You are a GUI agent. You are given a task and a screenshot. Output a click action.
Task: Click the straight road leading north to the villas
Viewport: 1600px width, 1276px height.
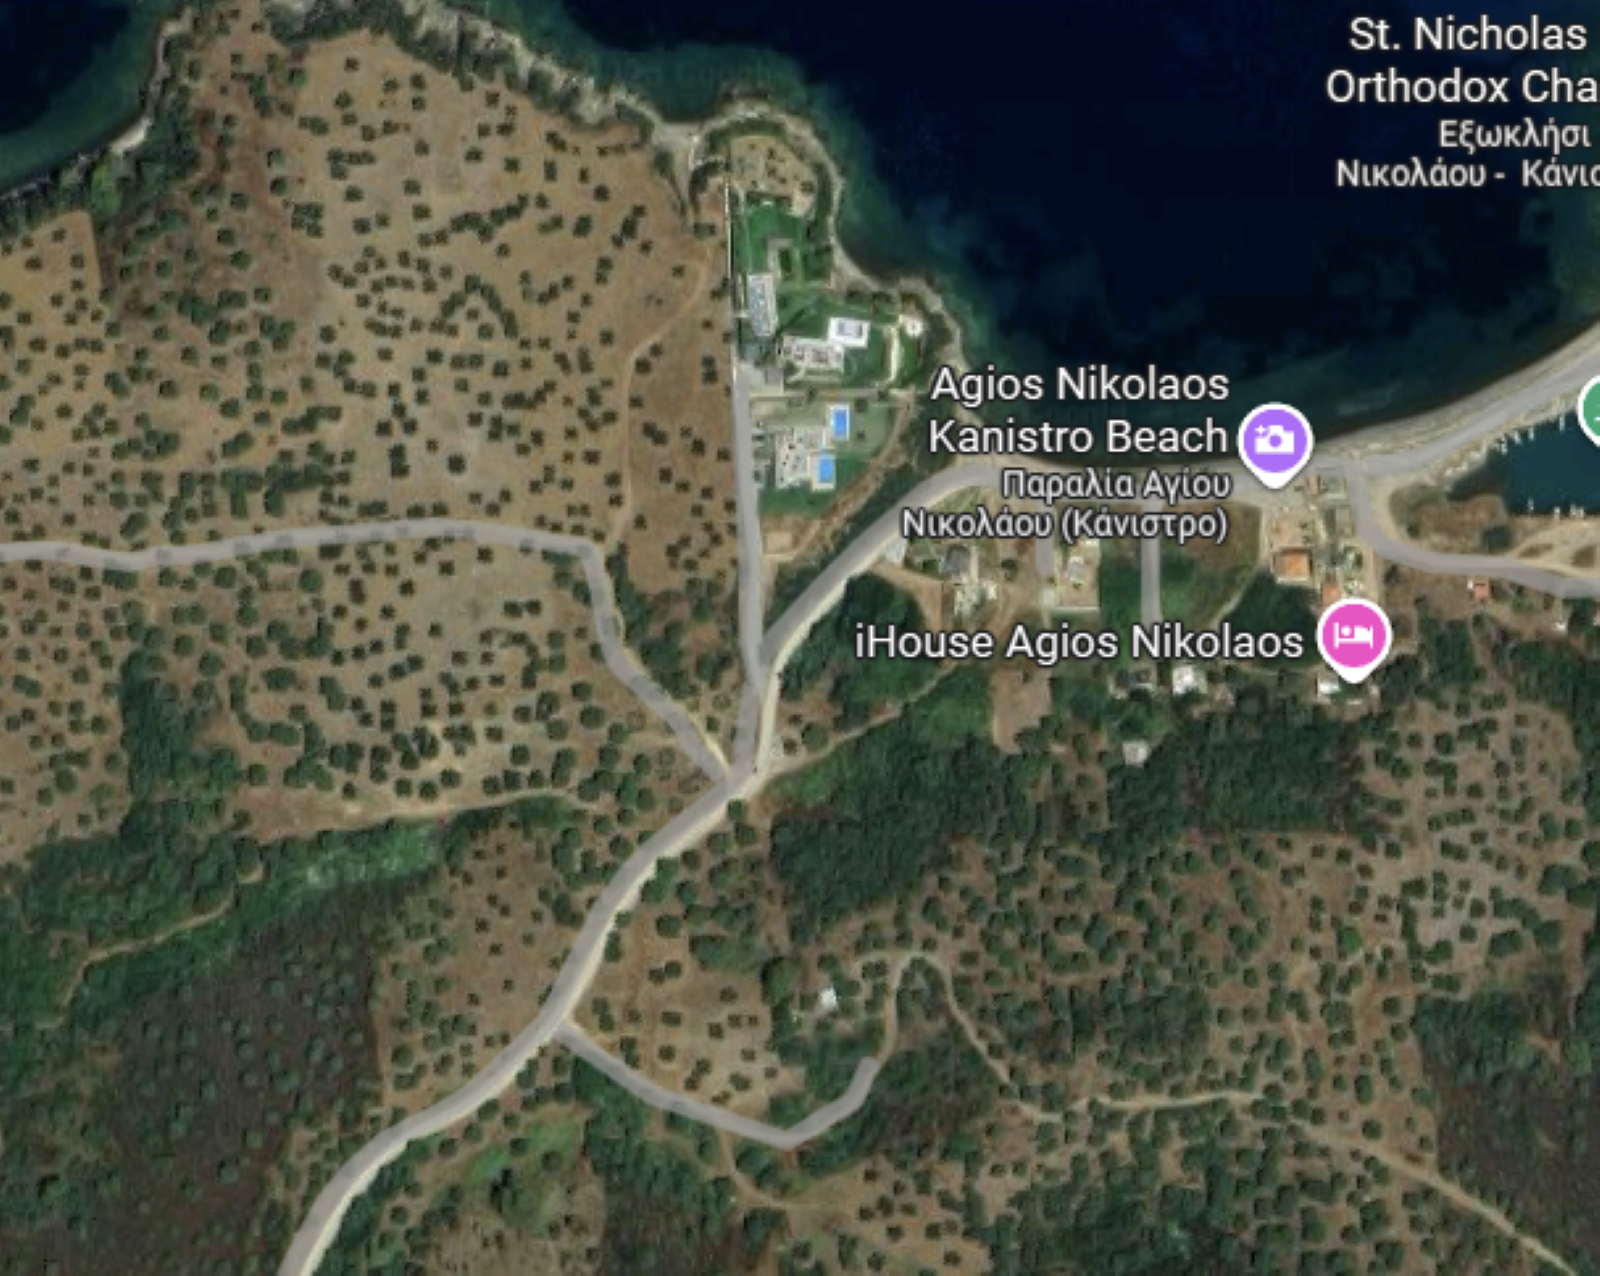(x=748, y=520)
